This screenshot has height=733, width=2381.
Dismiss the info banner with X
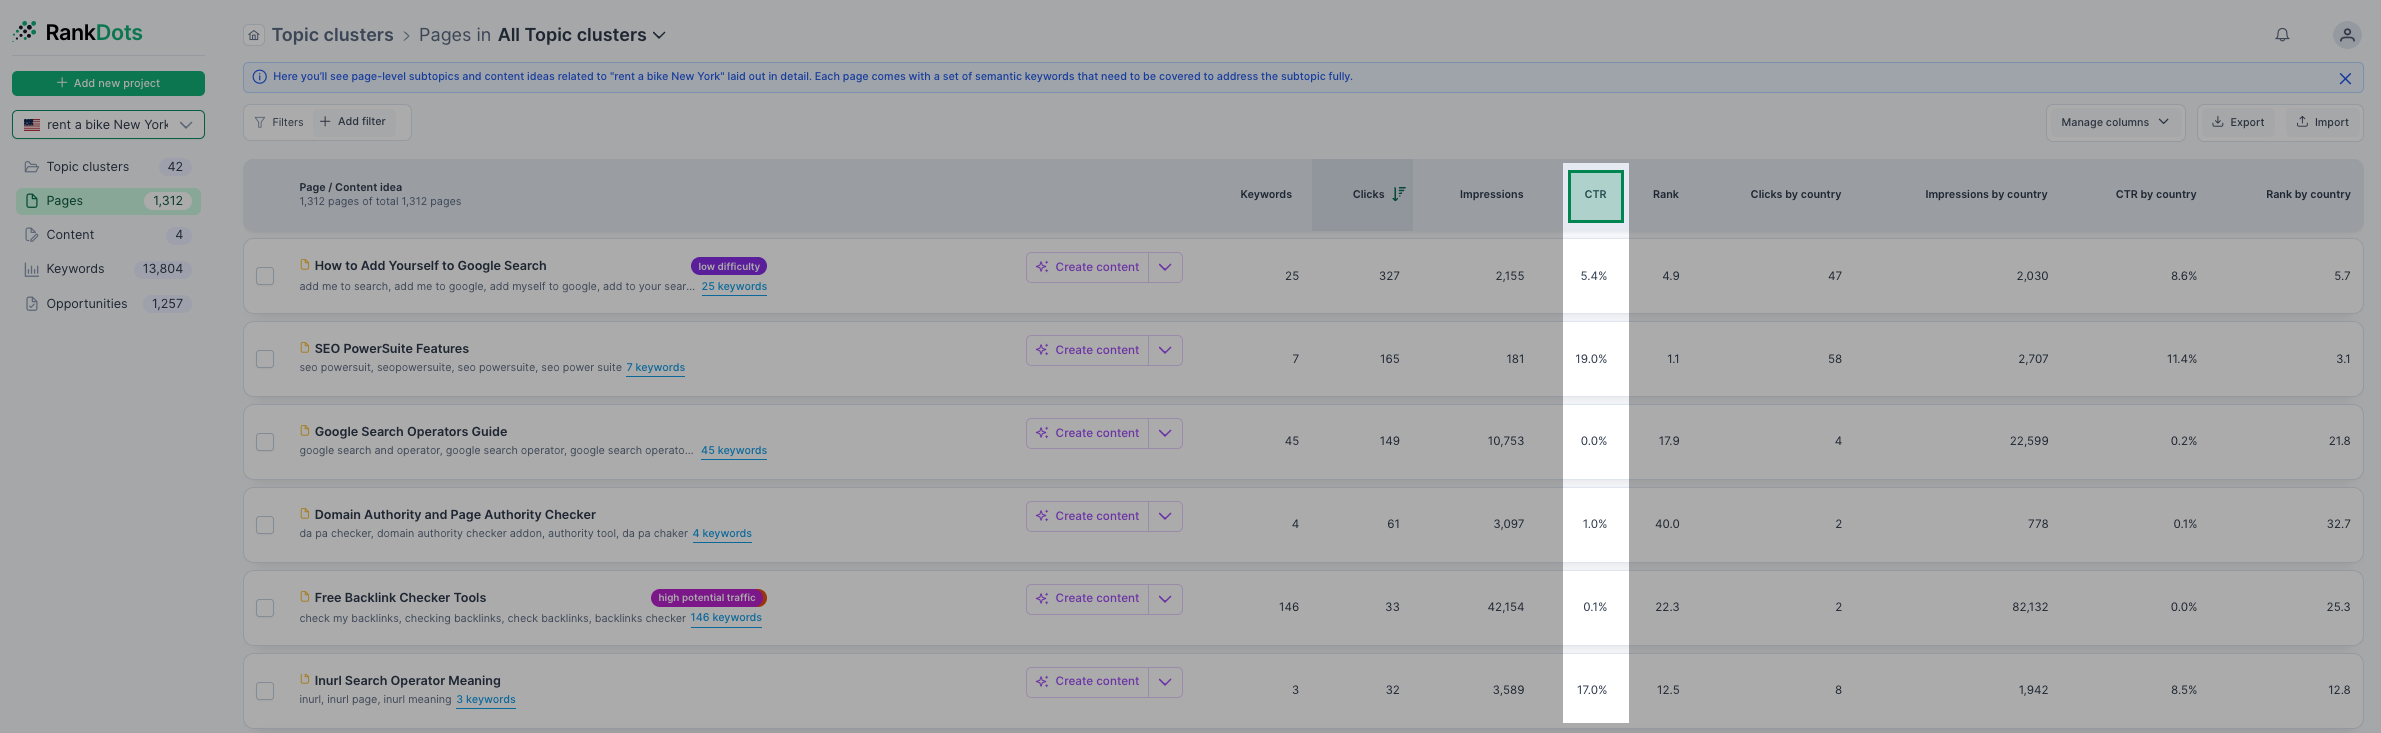coord(2345,78)
